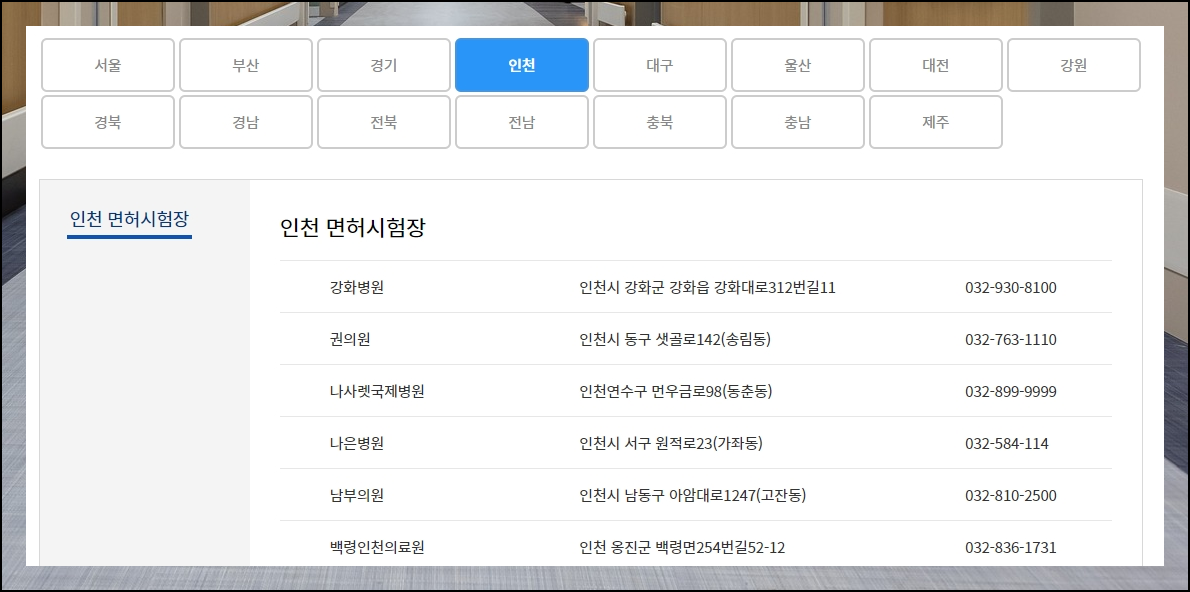Click the hospital name 권의원
The image size is (1190, 592).
[350, 339]
